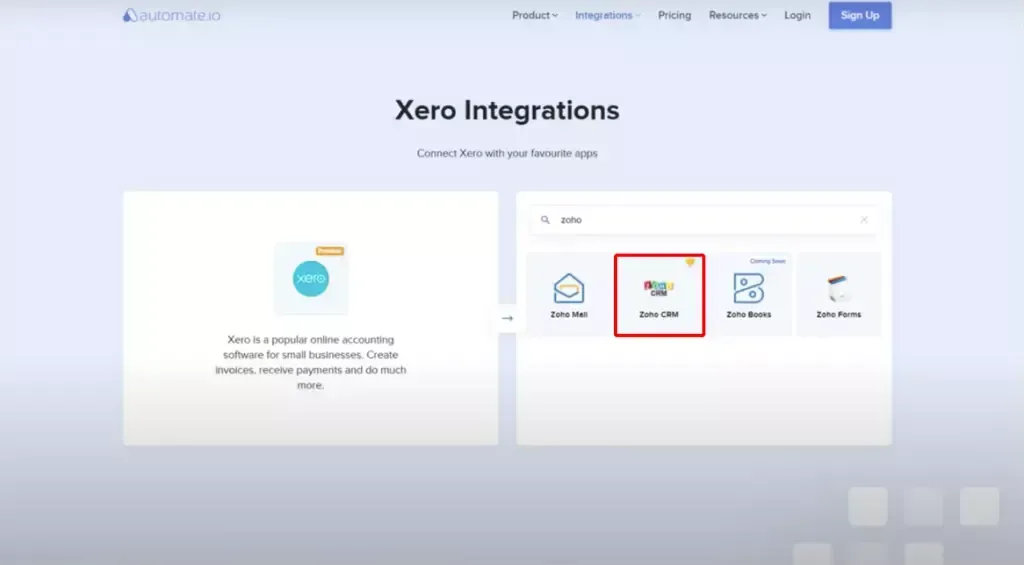Click the premium diamond badge on Zoho CRM
Screen dimensions: 1024x565
[x=690, y=263]
